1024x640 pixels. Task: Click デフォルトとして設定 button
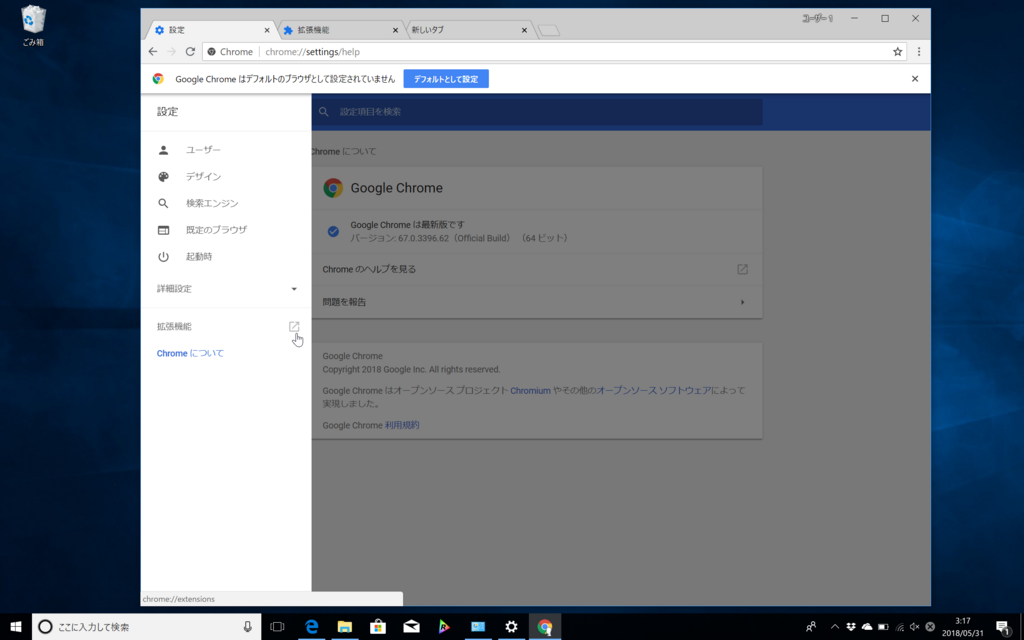coord(446,79)
